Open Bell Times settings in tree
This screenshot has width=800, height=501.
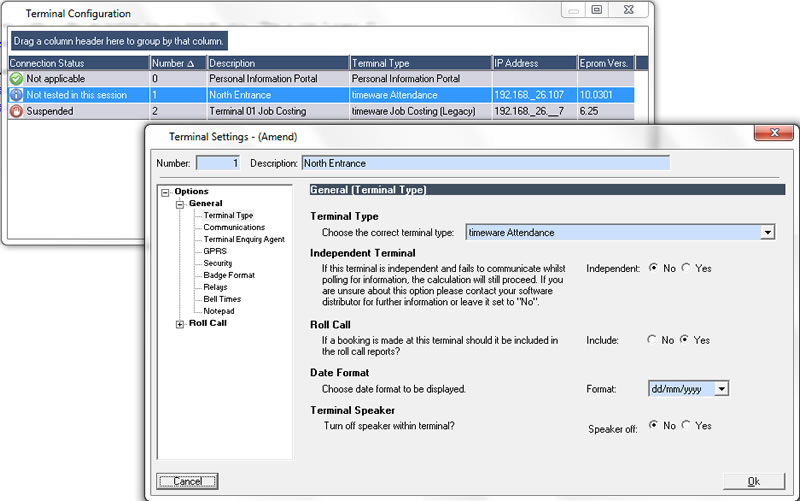tap(222, 299)
